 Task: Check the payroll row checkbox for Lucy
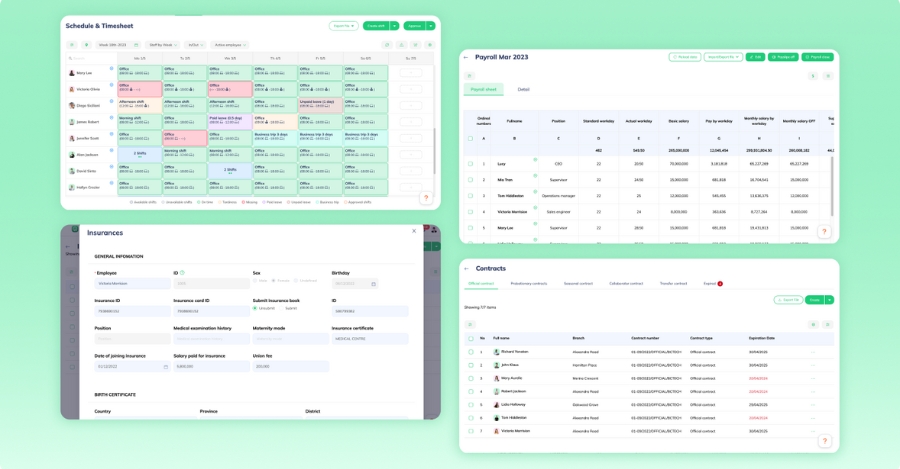pos(470,163)
